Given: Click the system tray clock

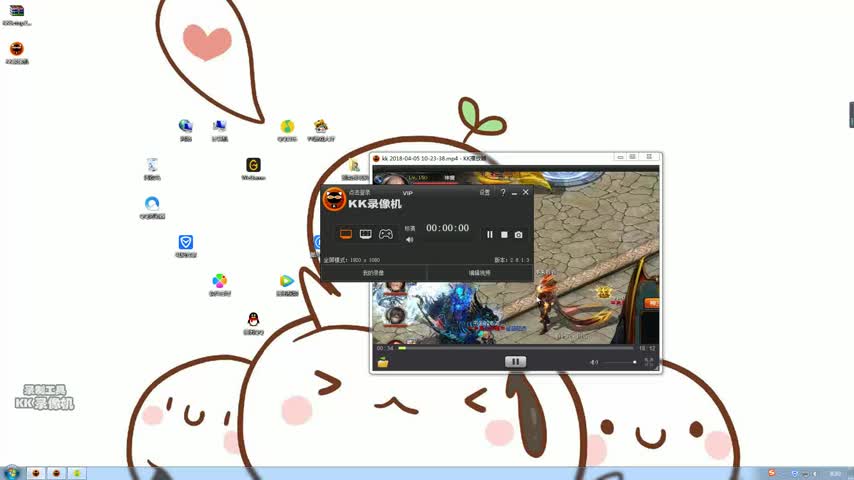Looking at the screenshot, I should pyautogui.click(x=835, y=473).
